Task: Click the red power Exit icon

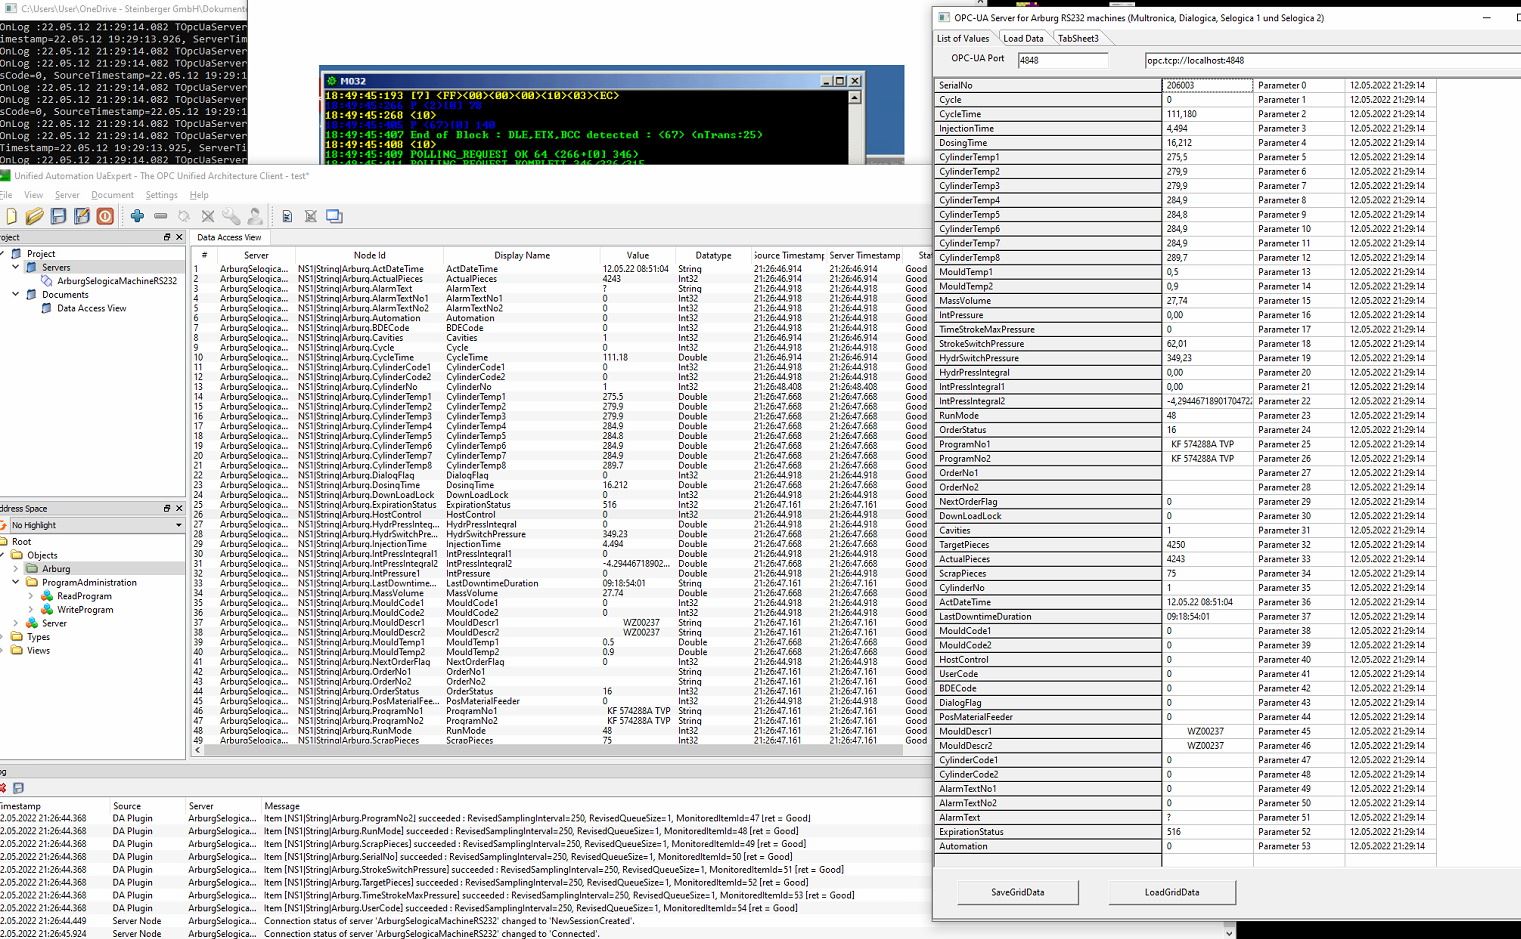Action: point(105,216)
